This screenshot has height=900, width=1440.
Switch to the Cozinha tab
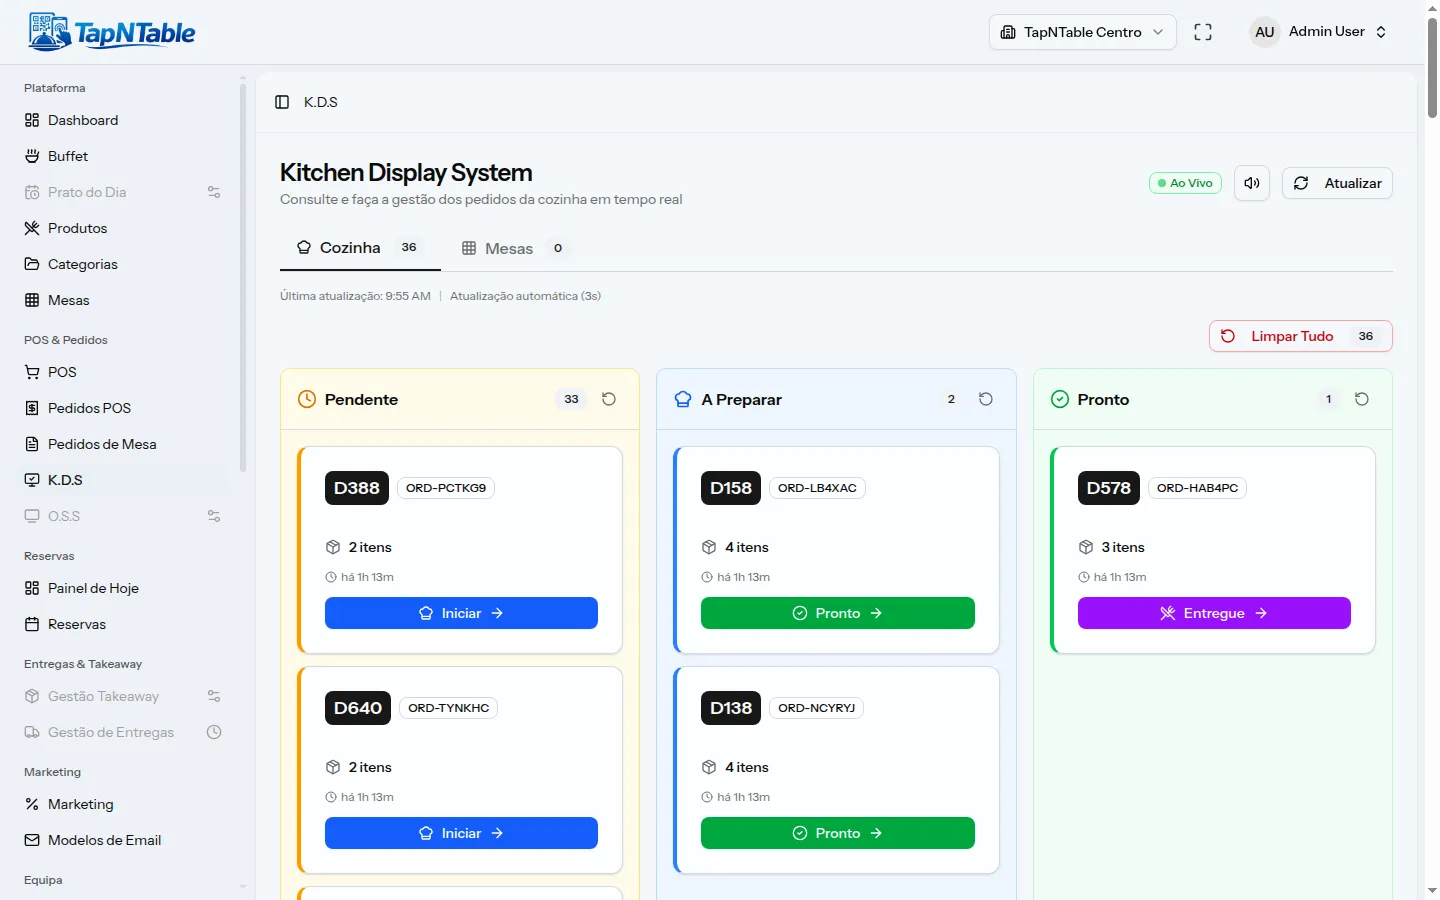(x=360, y=248)
